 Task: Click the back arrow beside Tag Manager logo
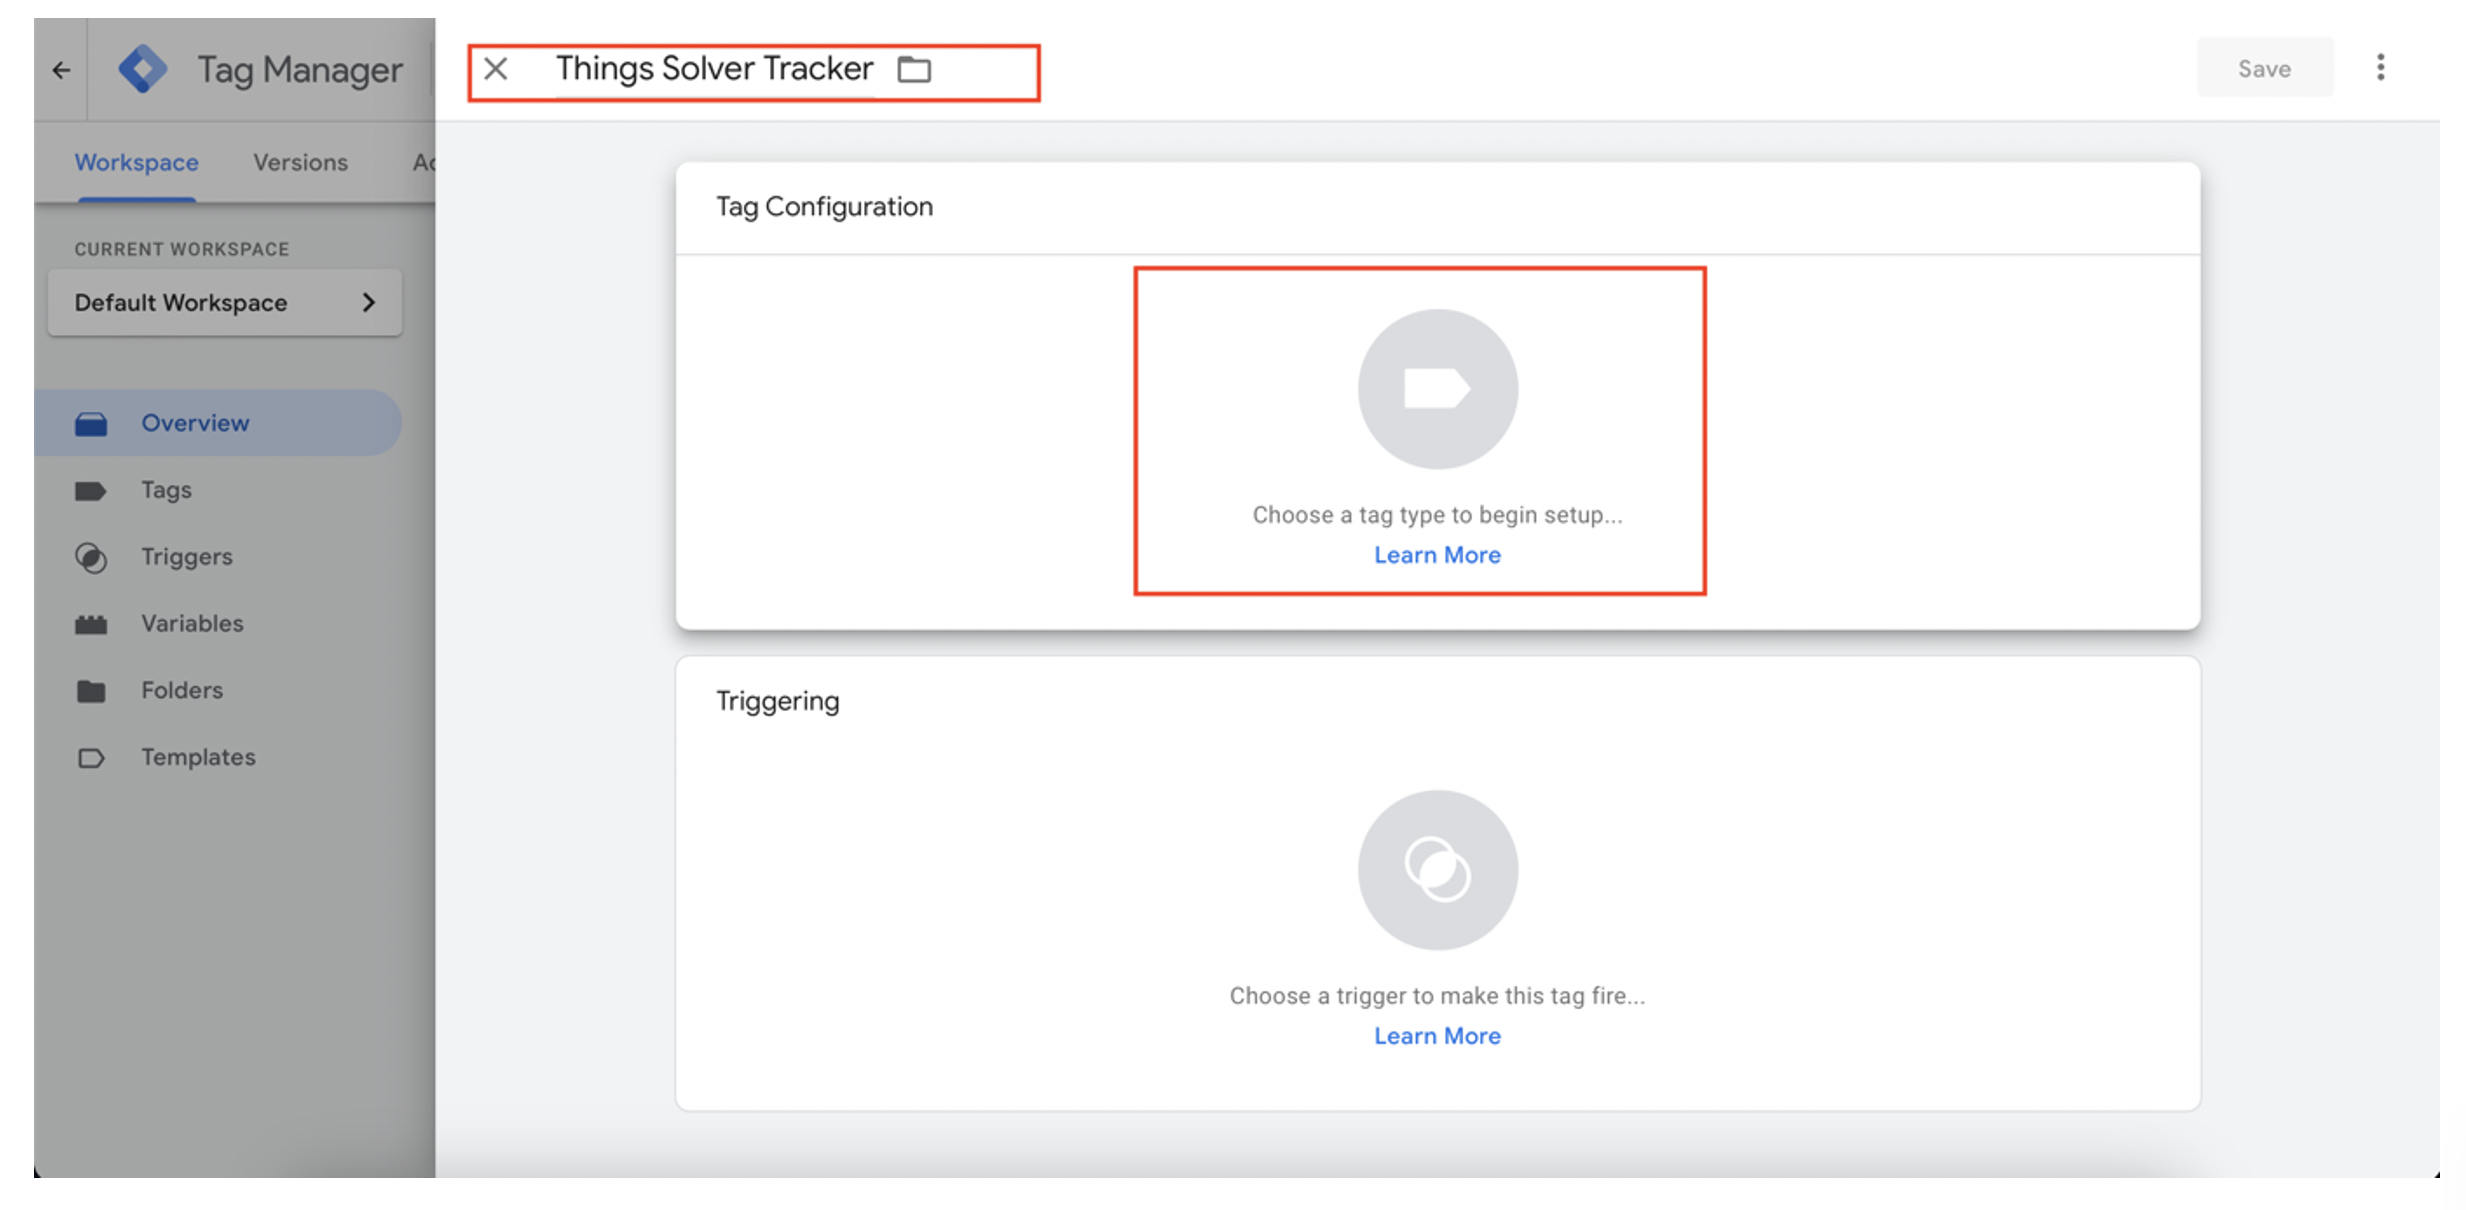click(x=62, y=70)
